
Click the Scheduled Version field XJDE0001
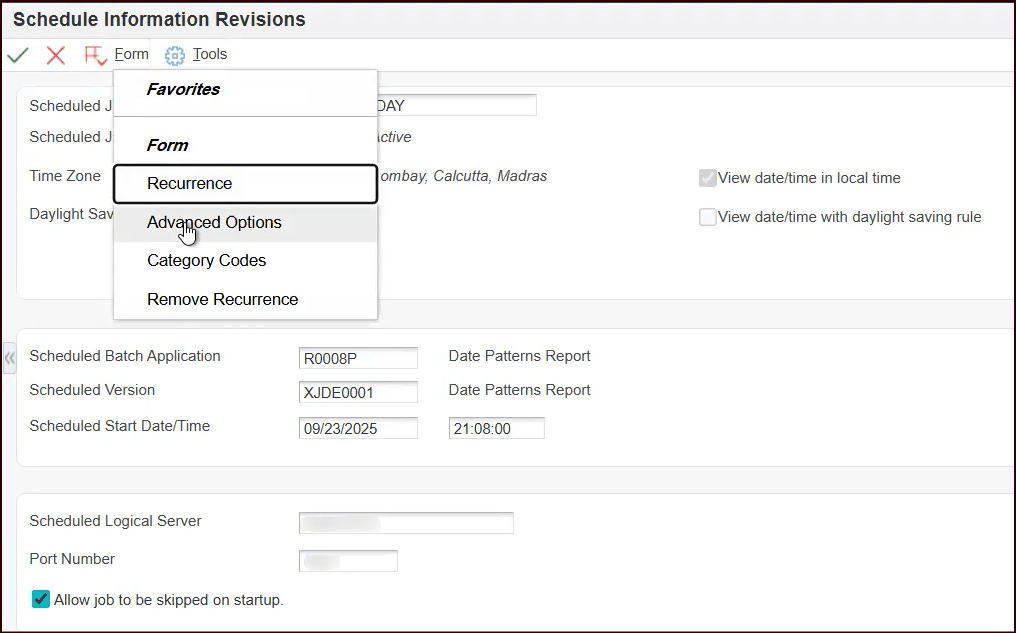click(x=358, y=392)
